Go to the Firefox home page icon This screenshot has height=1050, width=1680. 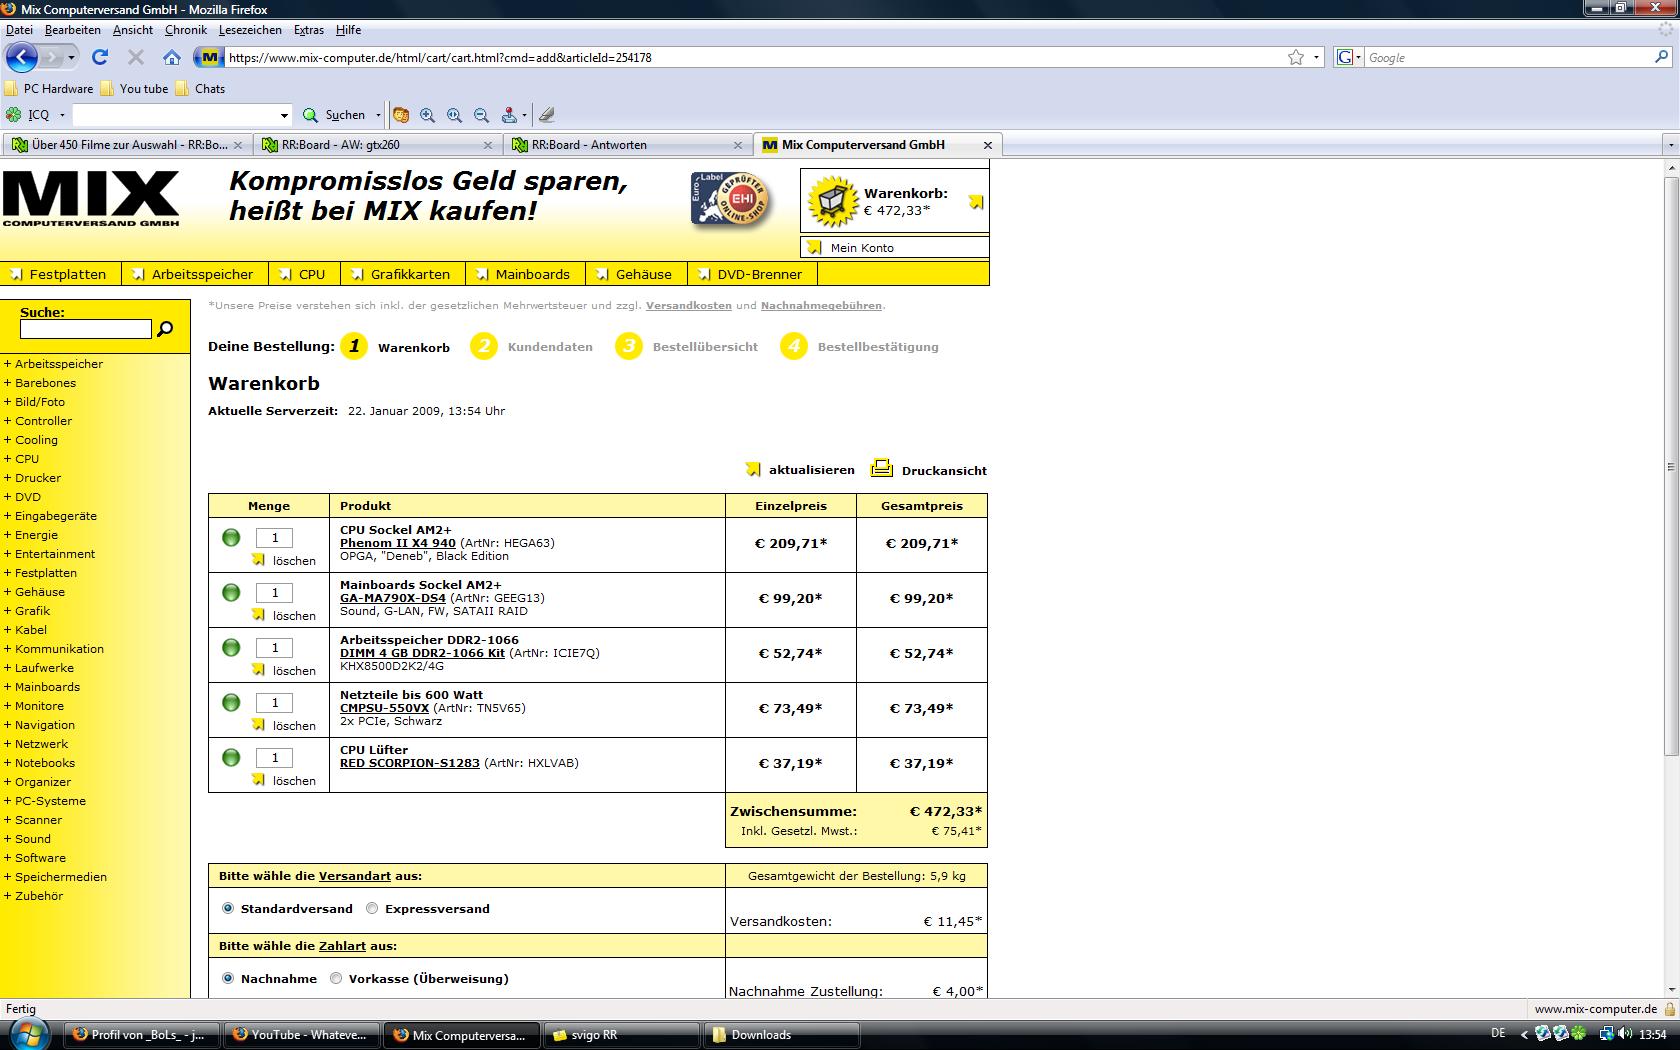pyautogui.click(x=172, y=57)
